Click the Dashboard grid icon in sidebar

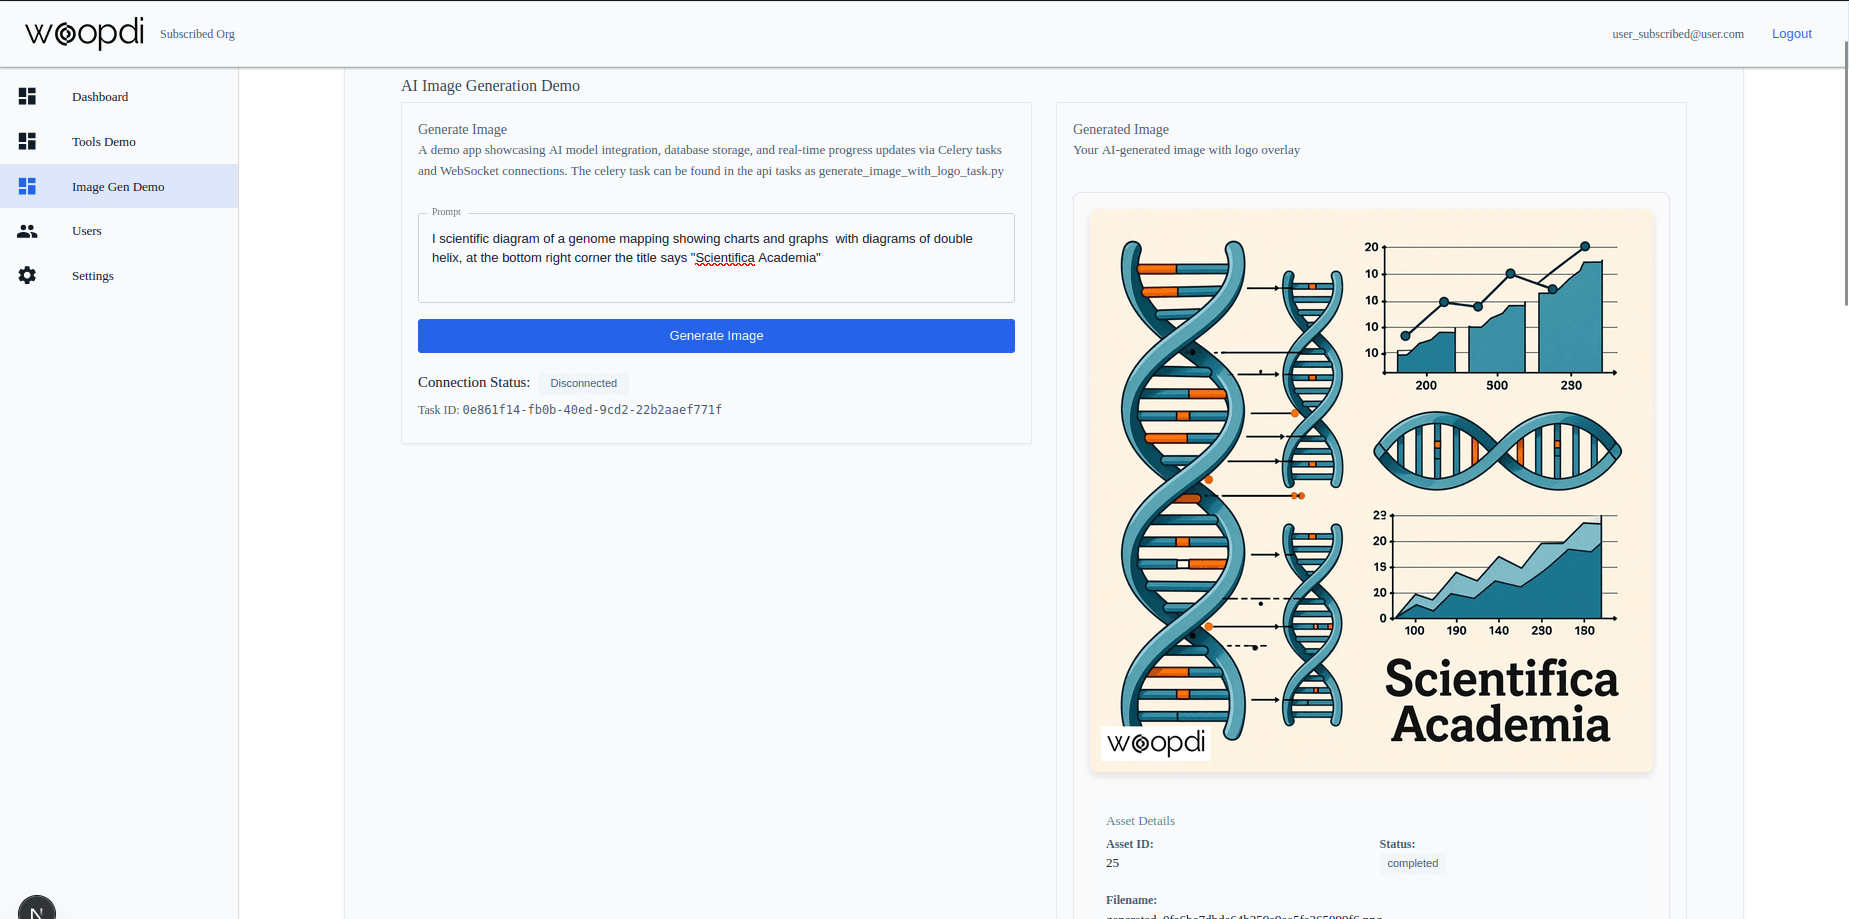[x=27, y=96]
